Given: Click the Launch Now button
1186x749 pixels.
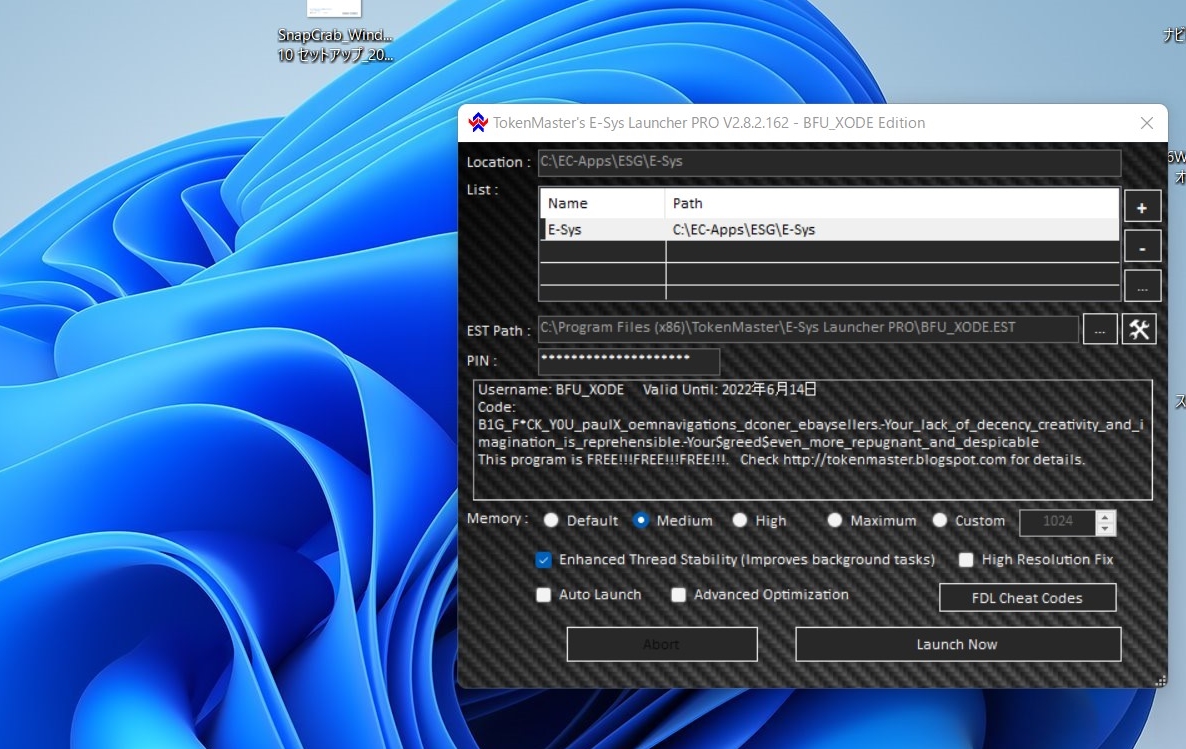Looking at the screenshot, I should 958,644.
